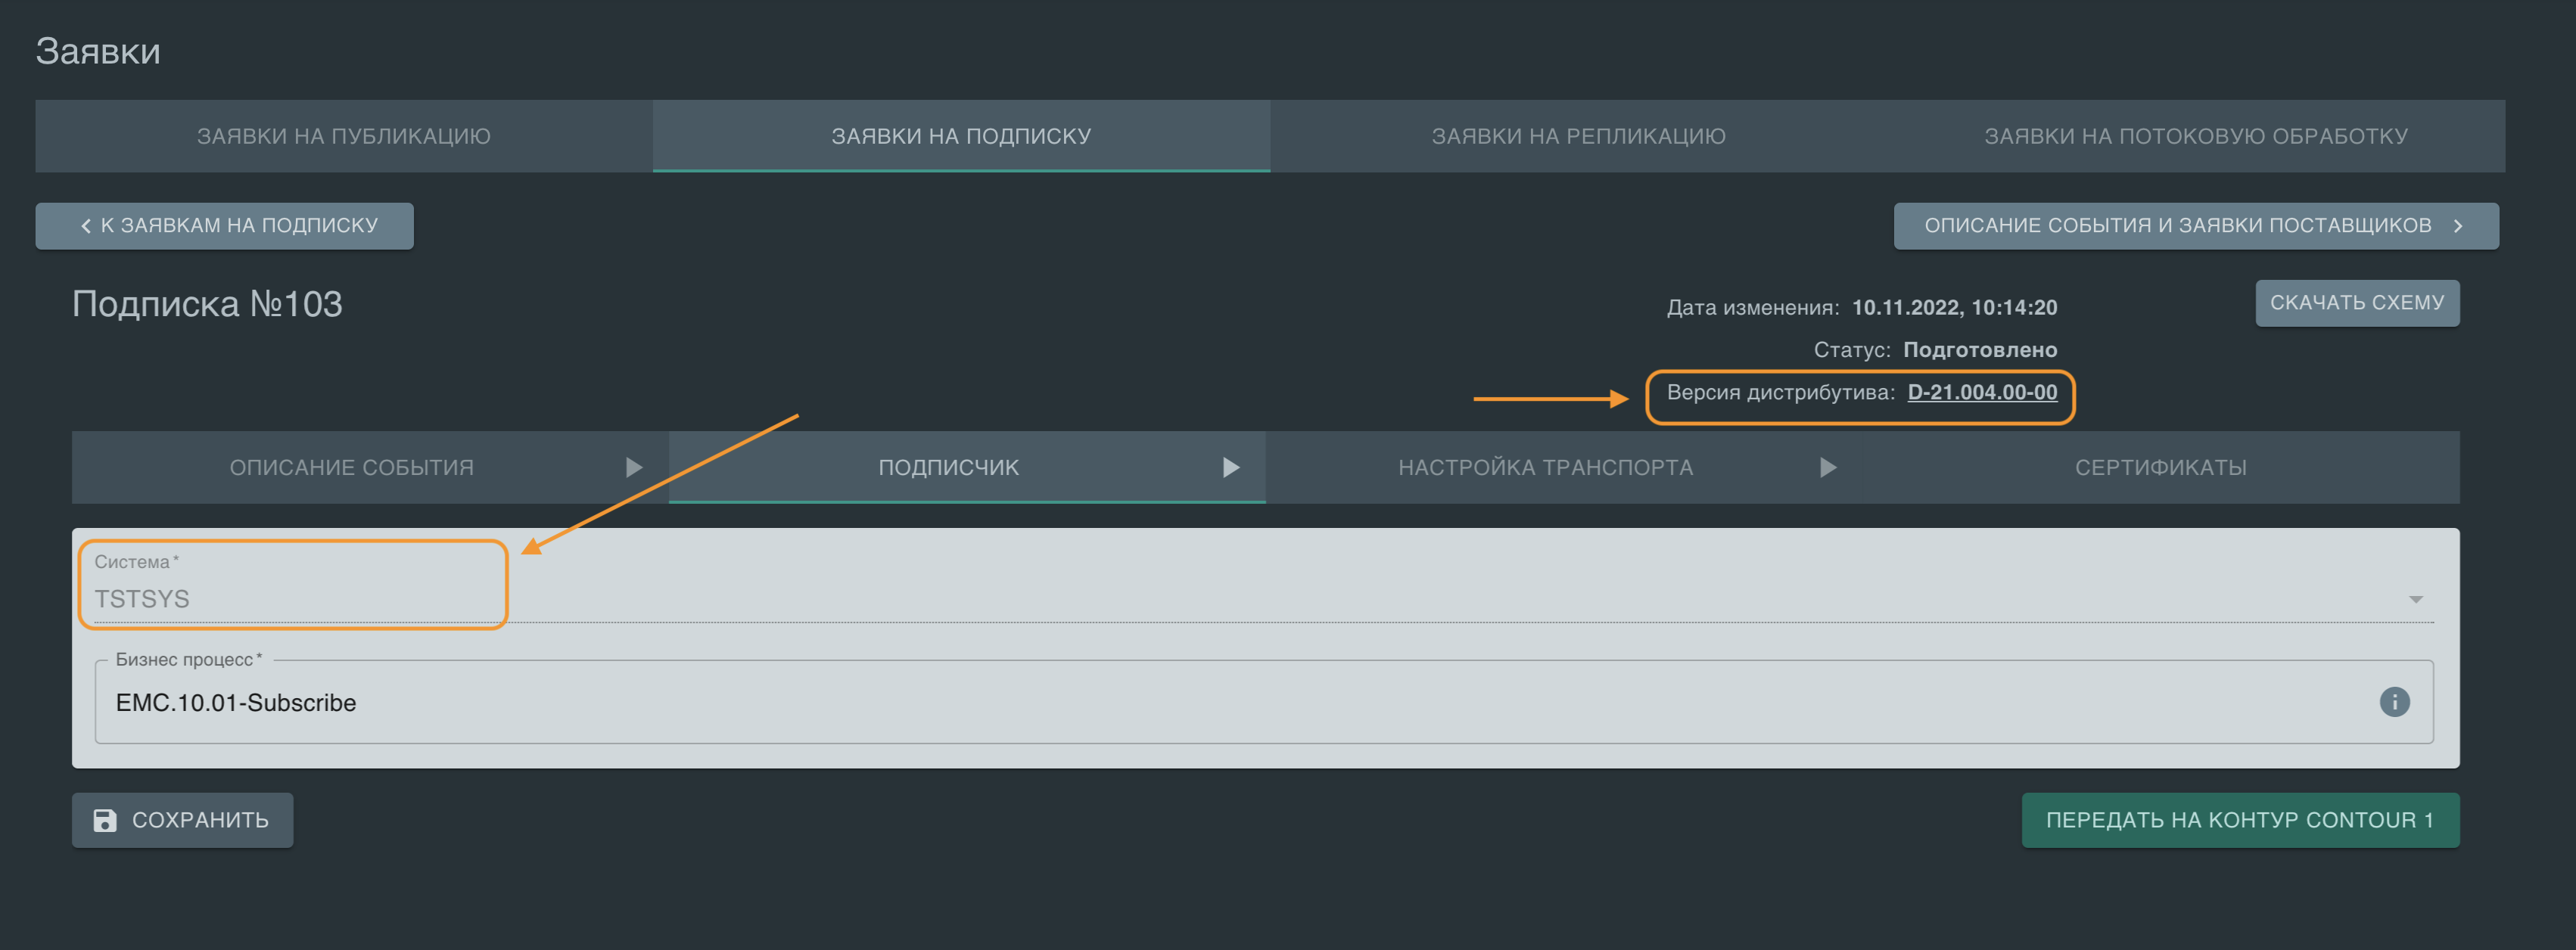The width and height of the screenshot is (2576, 950).
Task: Click Передать на контур Contour 1 button
Action: [x=2239, y=820]
